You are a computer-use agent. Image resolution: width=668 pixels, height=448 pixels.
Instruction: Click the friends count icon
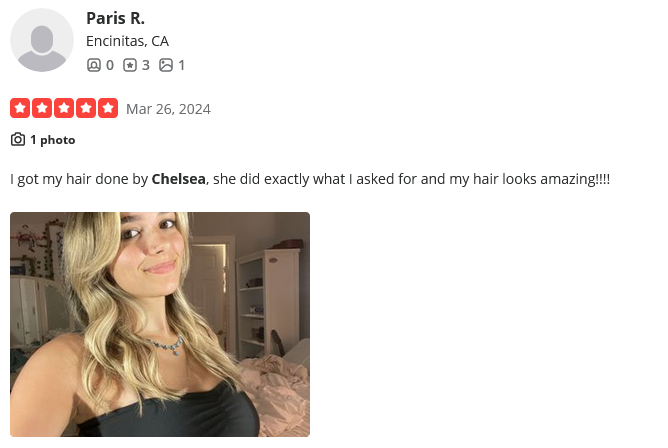click(94, 65)
